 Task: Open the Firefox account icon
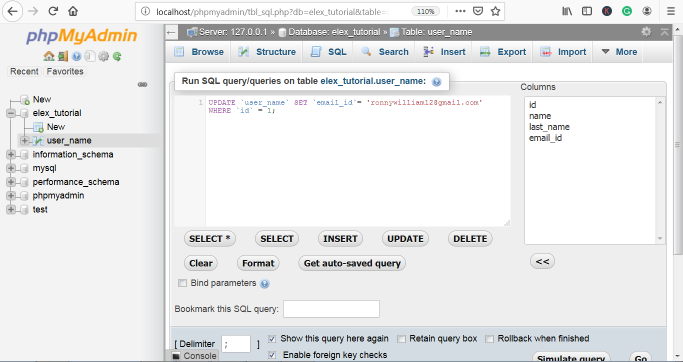647,11
